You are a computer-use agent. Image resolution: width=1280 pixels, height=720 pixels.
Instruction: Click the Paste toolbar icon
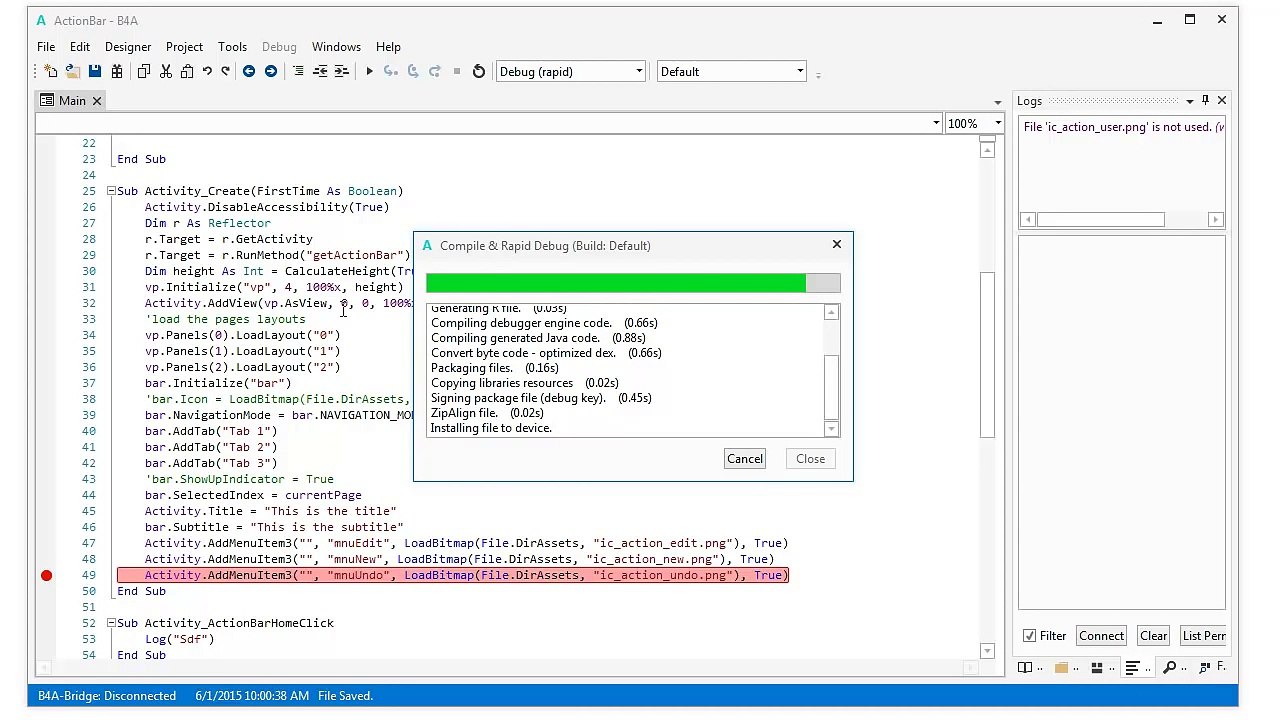coord(187,71)
